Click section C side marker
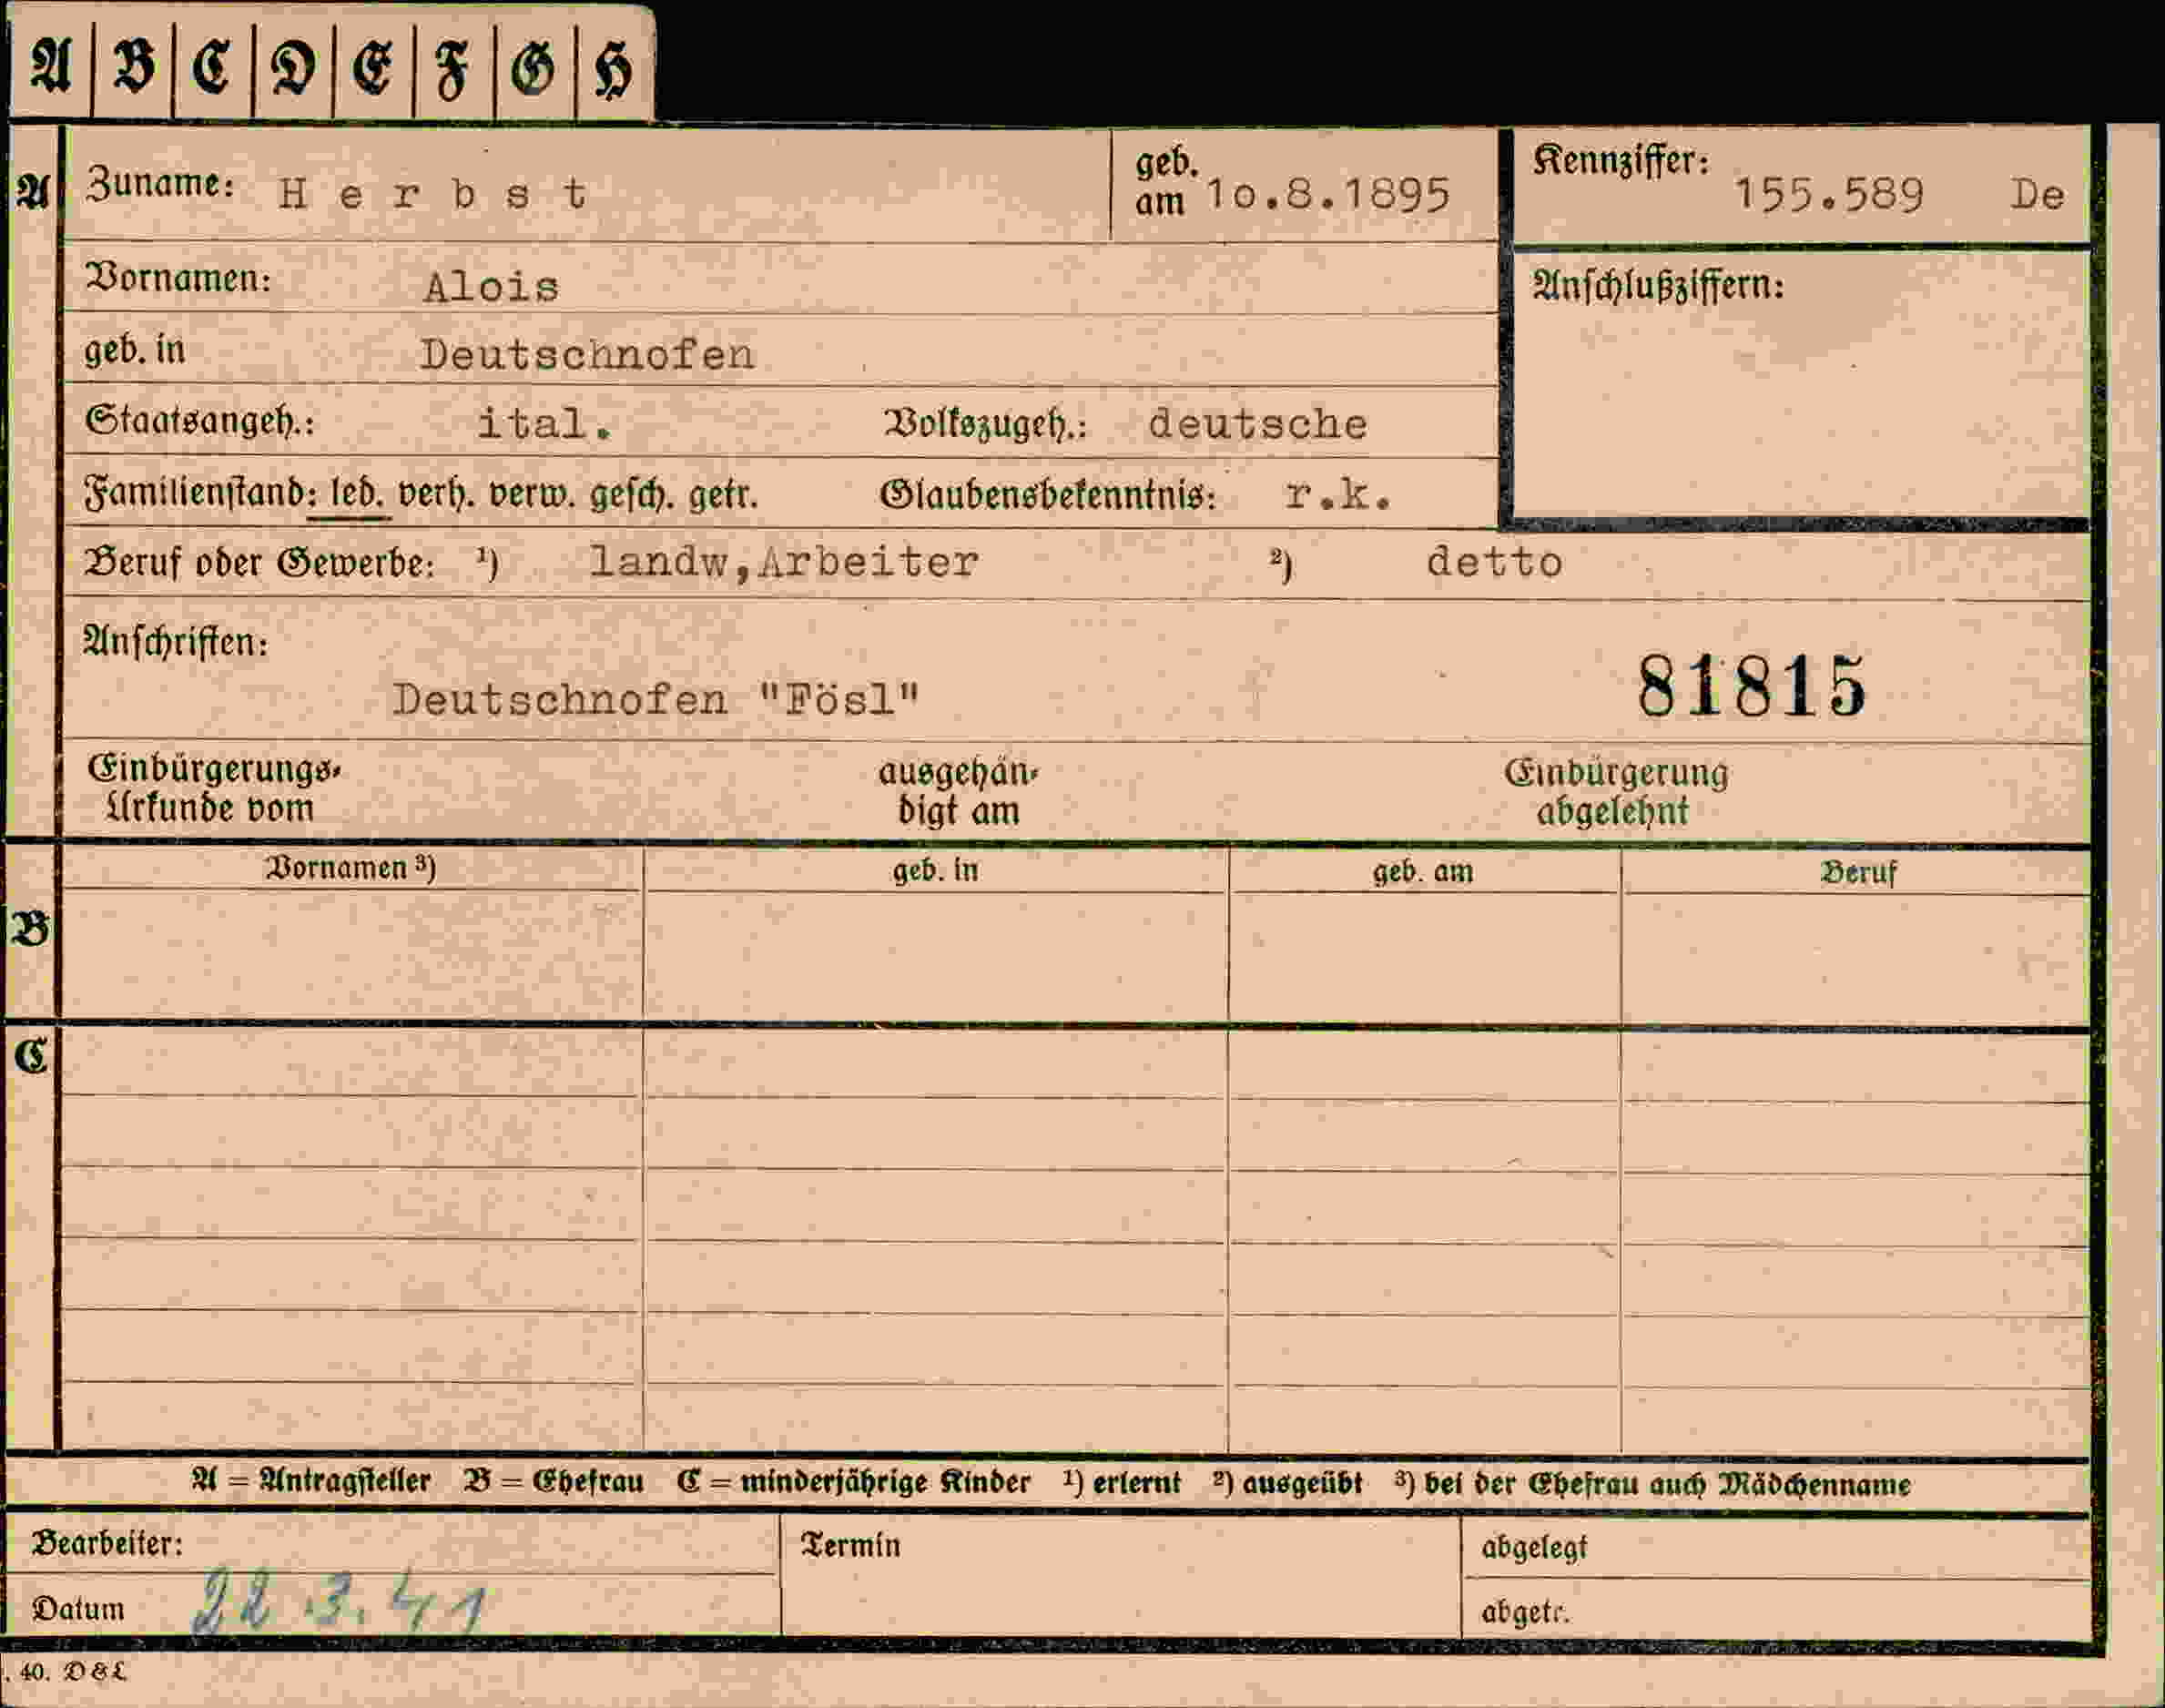 31,1055
